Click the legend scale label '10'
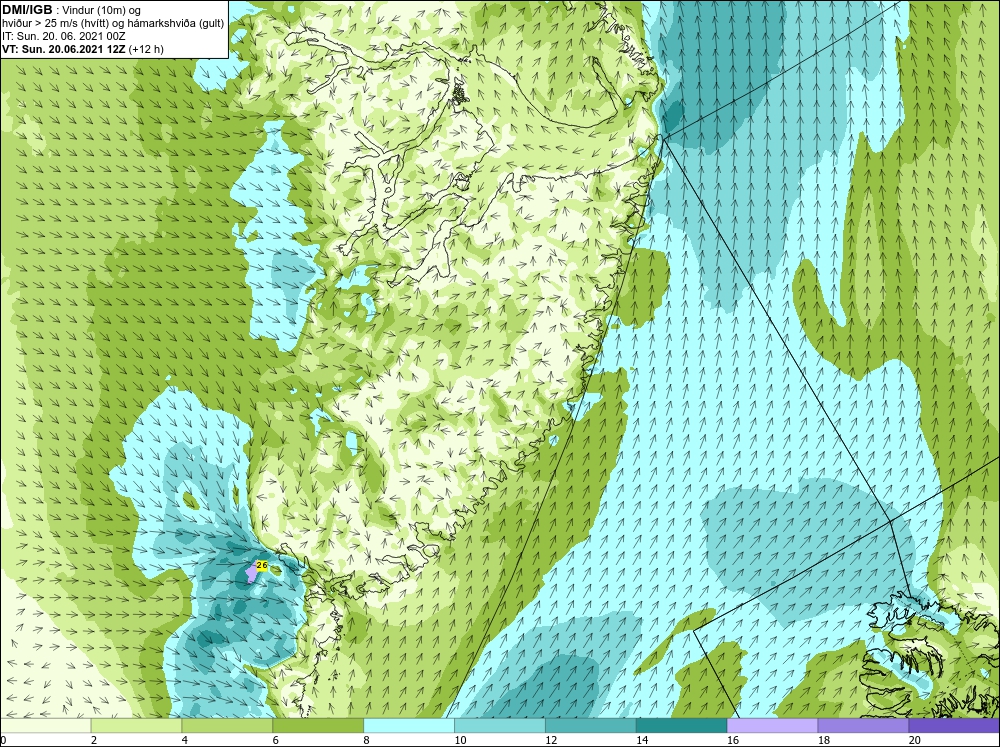 pos(460,740)
